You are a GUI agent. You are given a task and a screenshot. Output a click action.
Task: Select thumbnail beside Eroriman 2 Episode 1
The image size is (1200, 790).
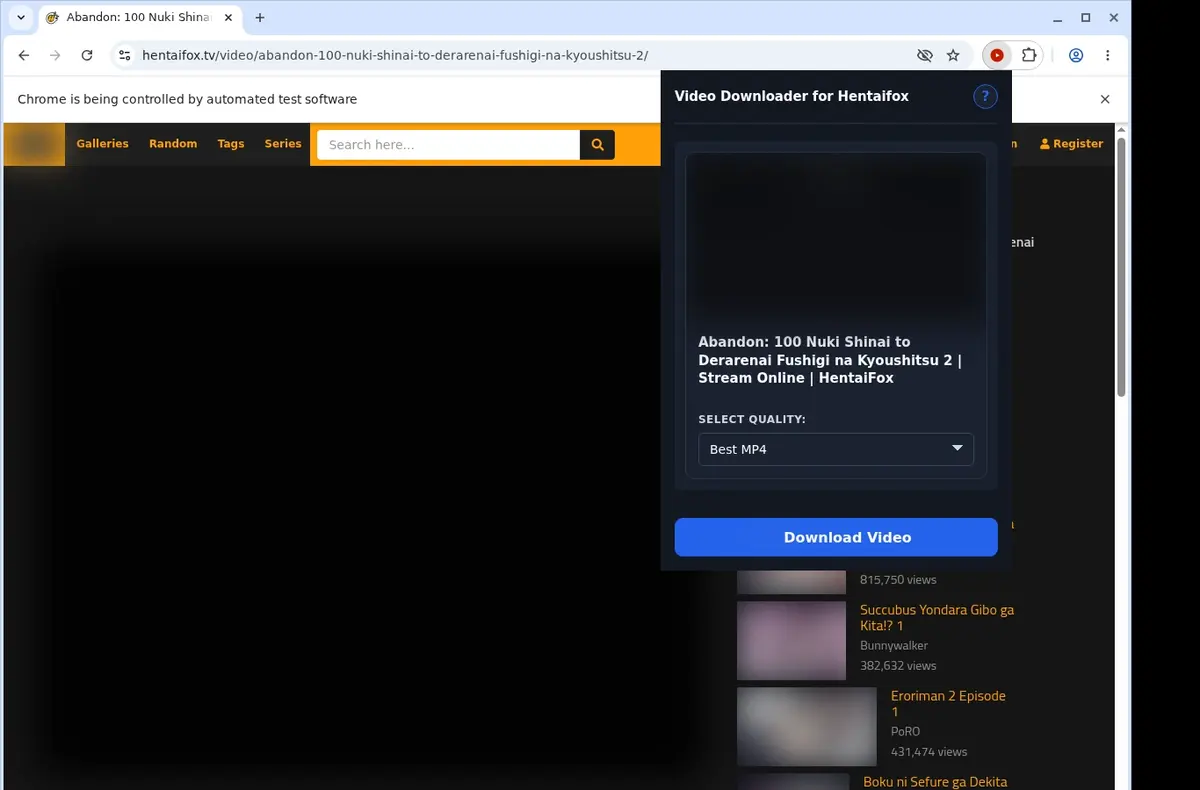pyautogui.click(x=807, y=726)
